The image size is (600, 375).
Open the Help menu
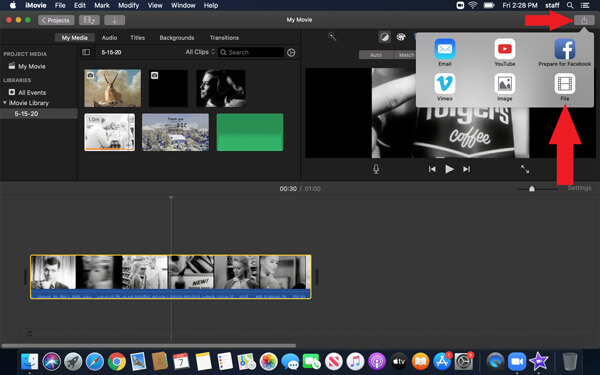tap(211, 5)
